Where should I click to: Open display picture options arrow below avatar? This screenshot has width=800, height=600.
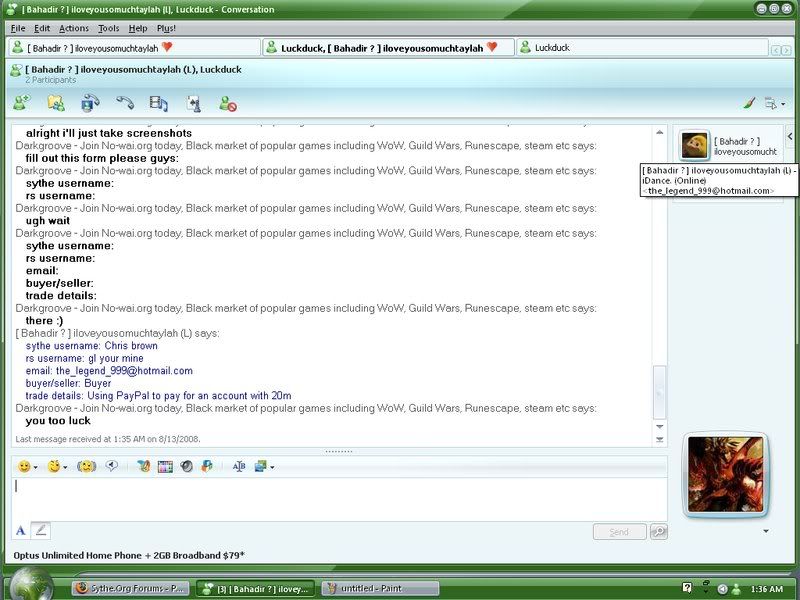(766, 531)
